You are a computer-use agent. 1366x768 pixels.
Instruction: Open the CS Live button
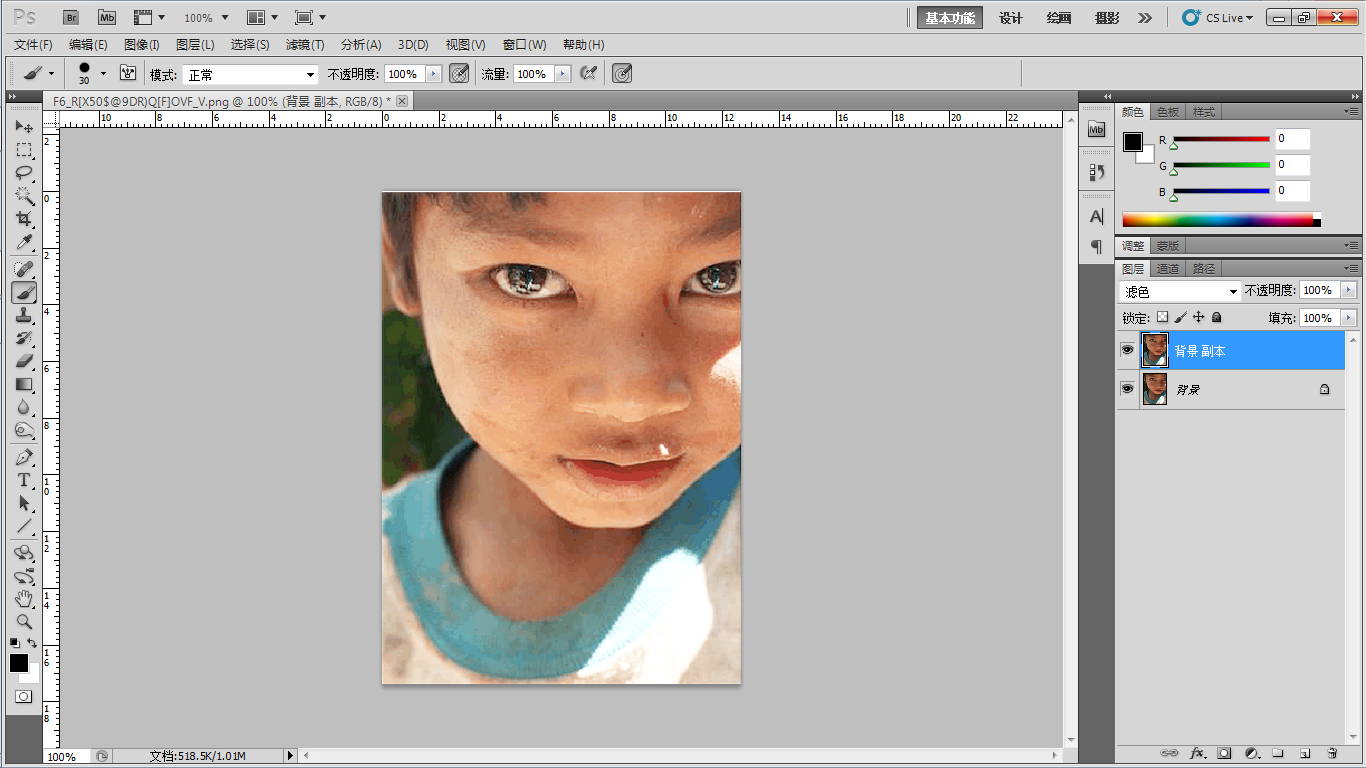[1218, 18]
